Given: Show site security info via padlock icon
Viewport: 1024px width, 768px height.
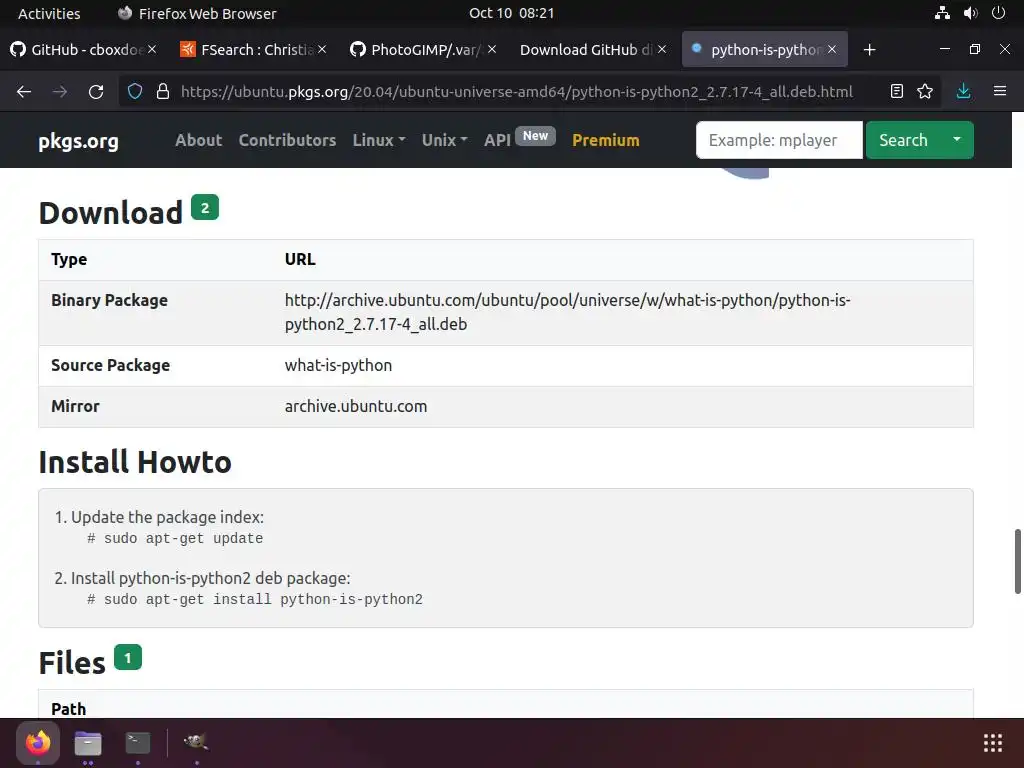Looking at the screenshot, I should click(x=163, y=91).
